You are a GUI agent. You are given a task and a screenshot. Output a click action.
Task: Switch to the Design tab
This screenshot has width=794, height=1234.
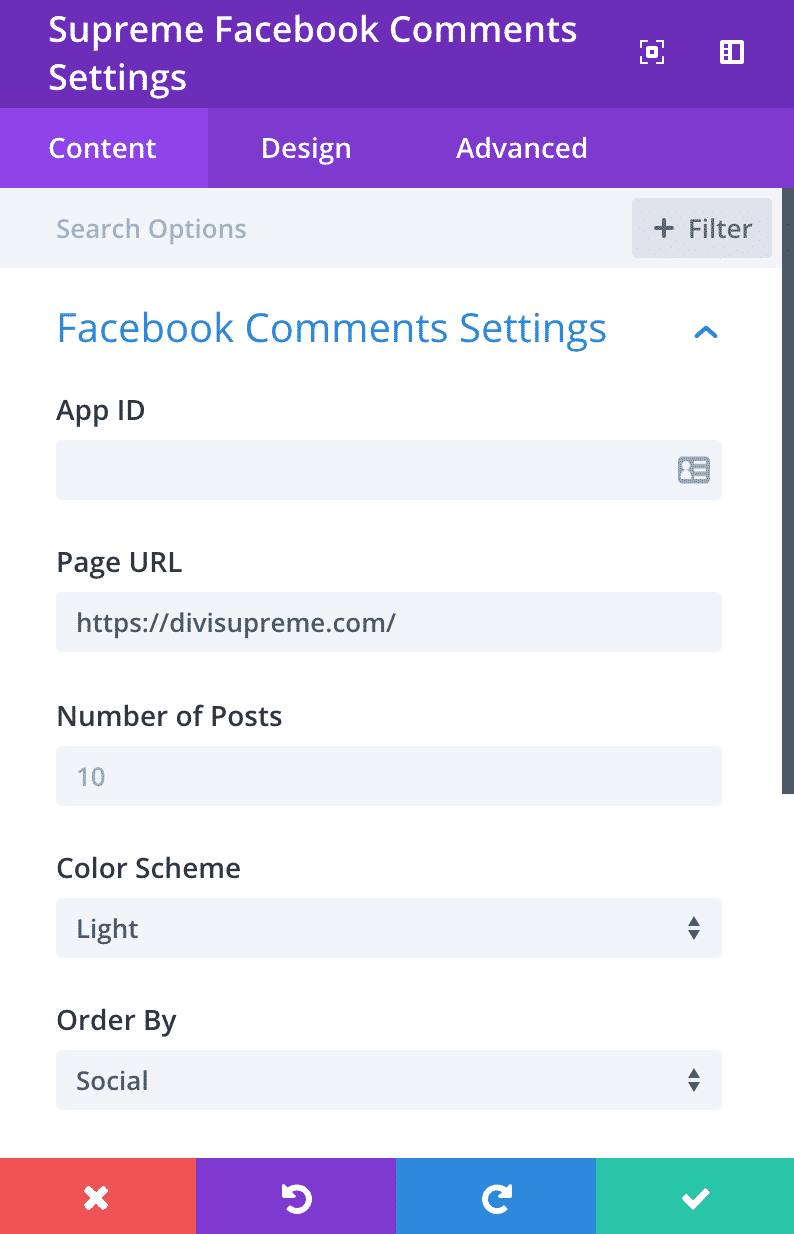[306, 148]
